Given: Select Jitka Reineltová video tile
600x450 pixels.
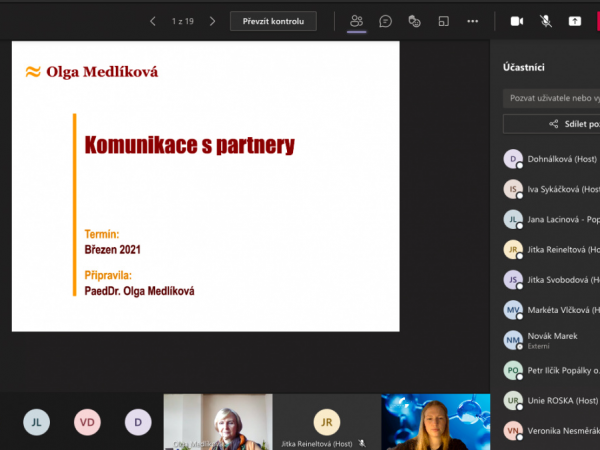Looking at the screenshot, I should pyautogui.click(x=326, y=421).
